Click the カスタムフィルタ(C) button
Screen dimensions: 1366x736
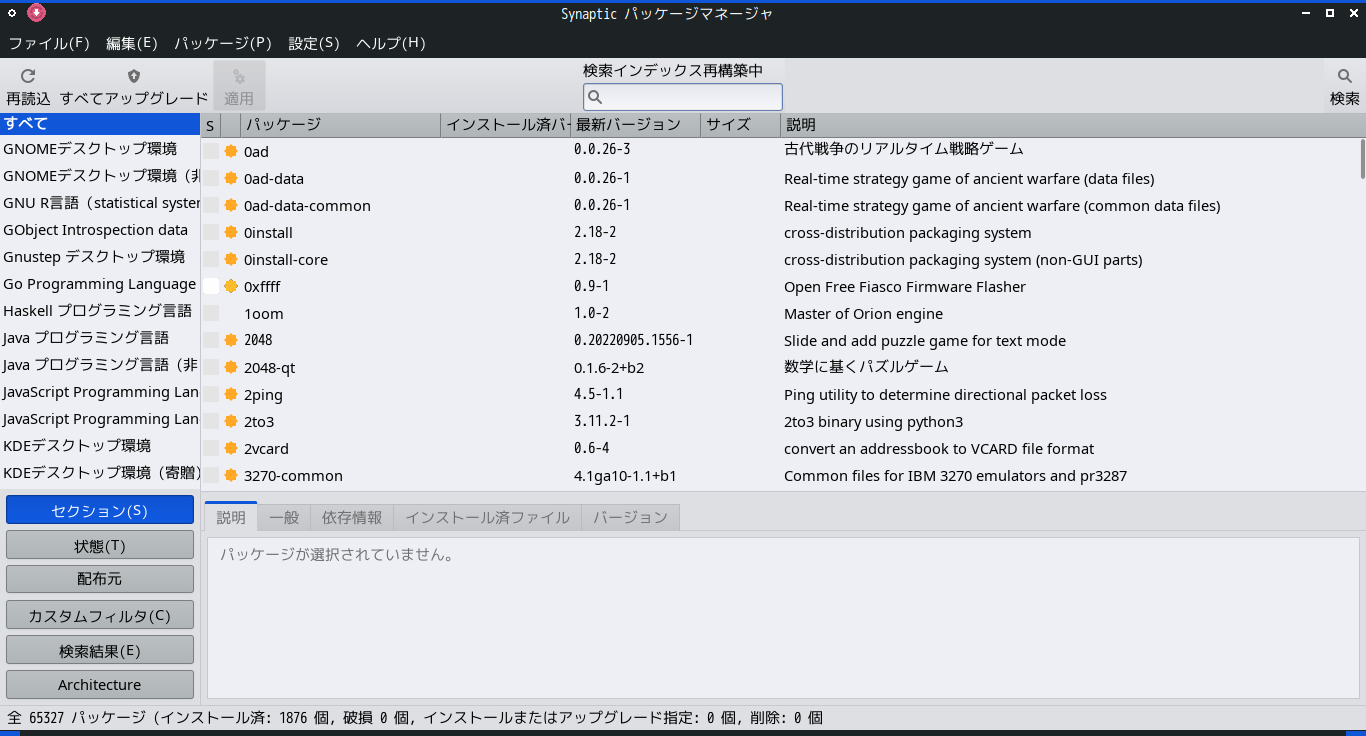tap(100, 615)
